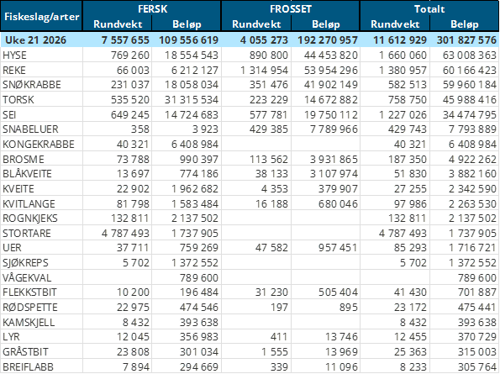Select the KVEITE row label

coord(18,189)
